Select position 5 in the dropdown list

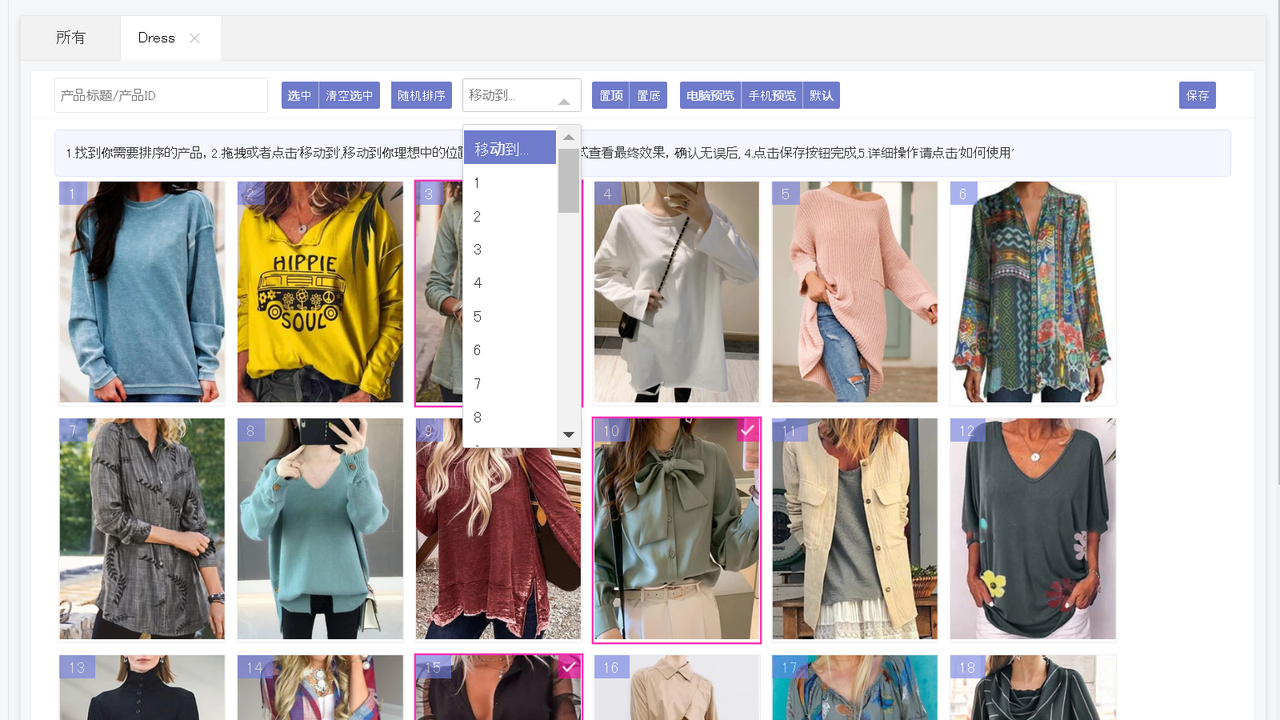(510, 317)
